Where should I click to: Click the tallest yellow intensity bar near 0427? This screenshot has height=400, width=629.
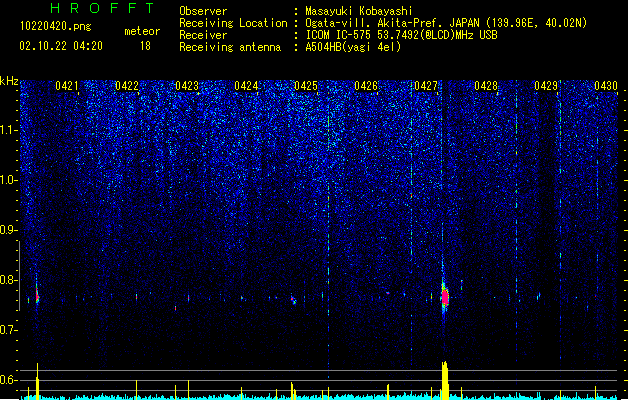(x=444, y=380)
